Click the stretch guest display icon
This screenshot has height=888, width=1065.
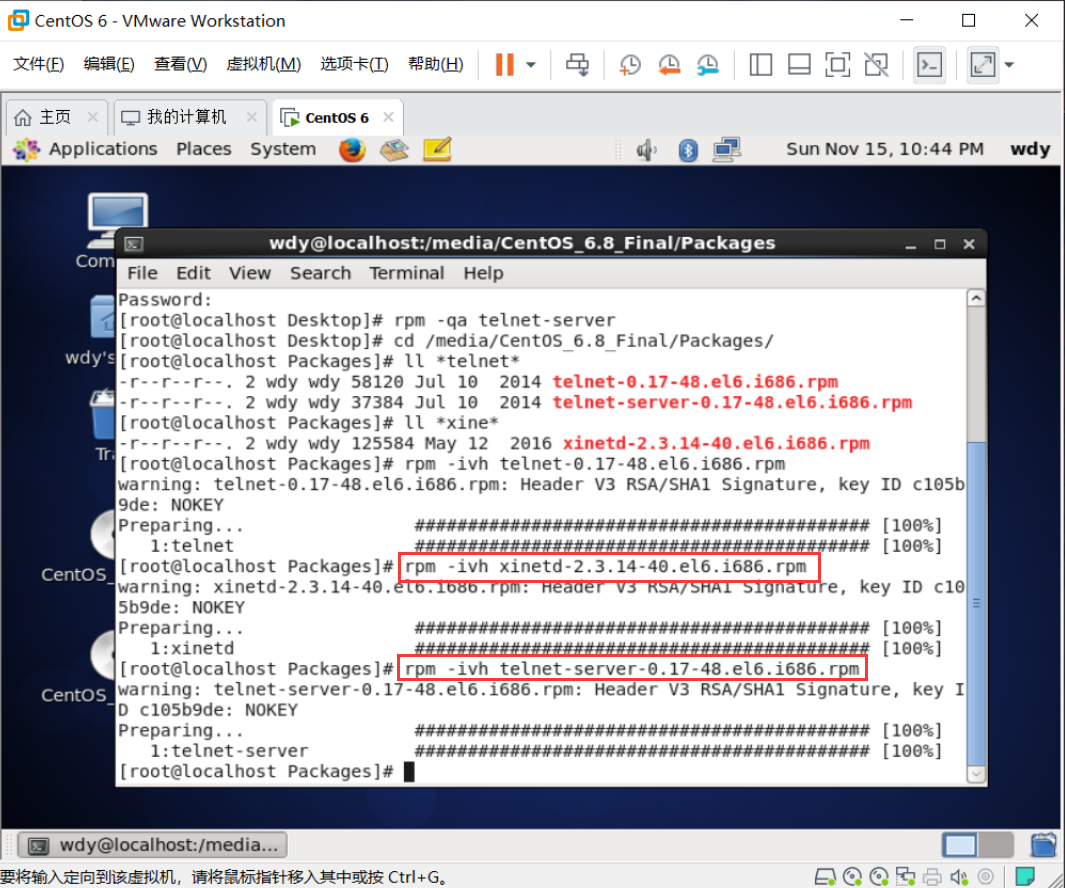pyautogui.click(x=982, y=65)
